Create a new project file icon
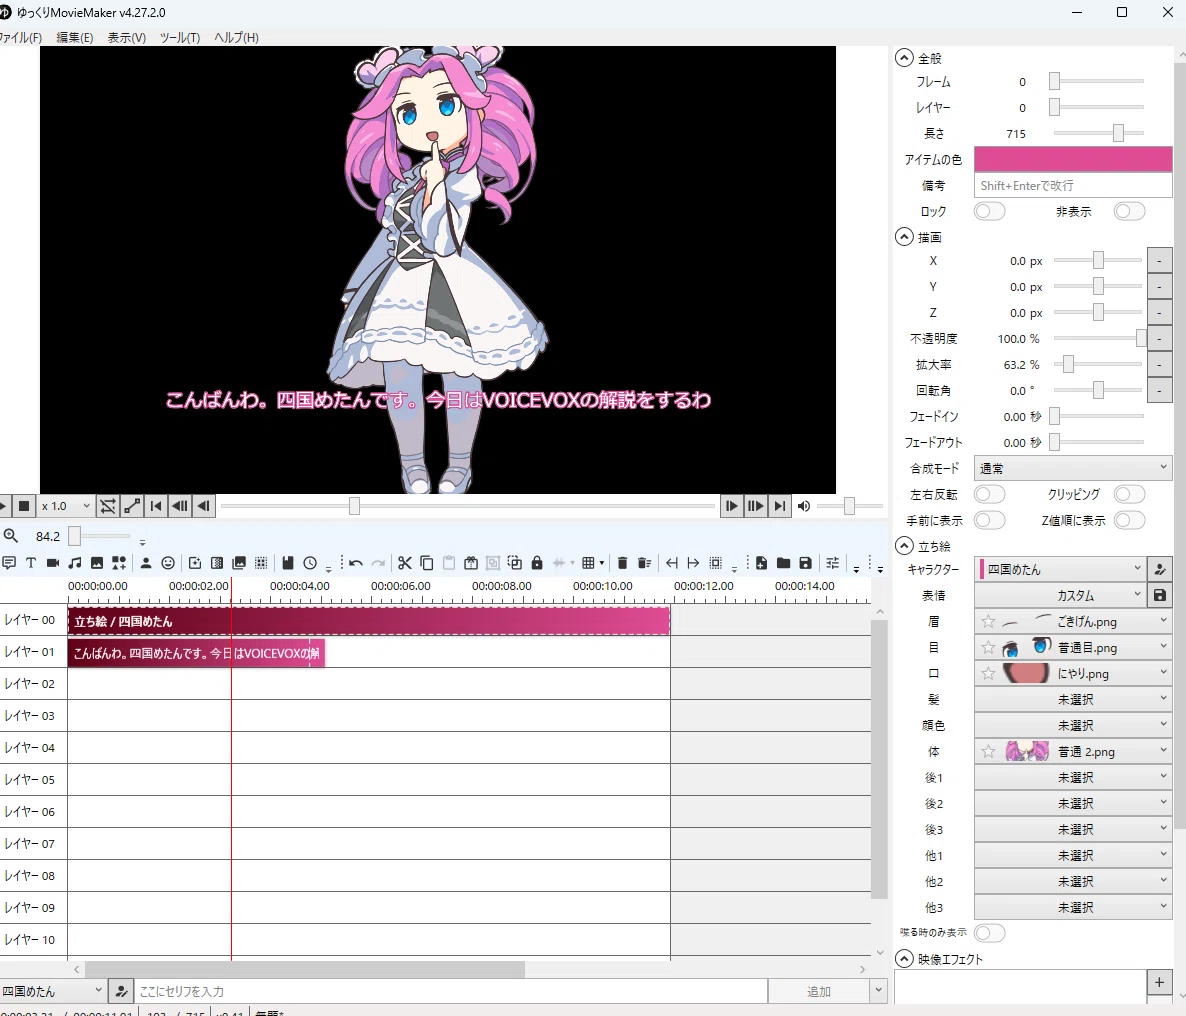The height and width of the screenshot is (1016, 1186). click(762, 563)
